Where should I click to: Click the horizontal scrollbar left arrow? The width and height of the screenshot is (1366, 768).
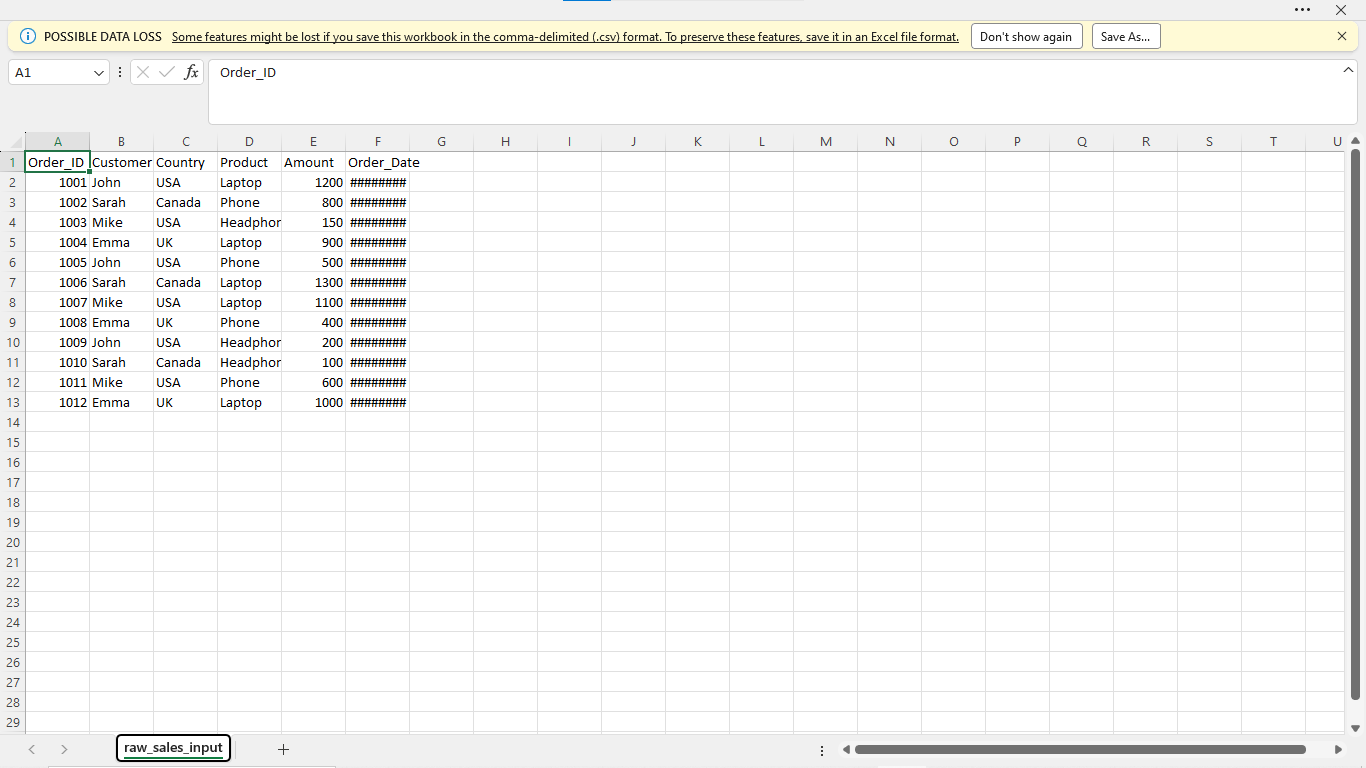click(846, 749)
